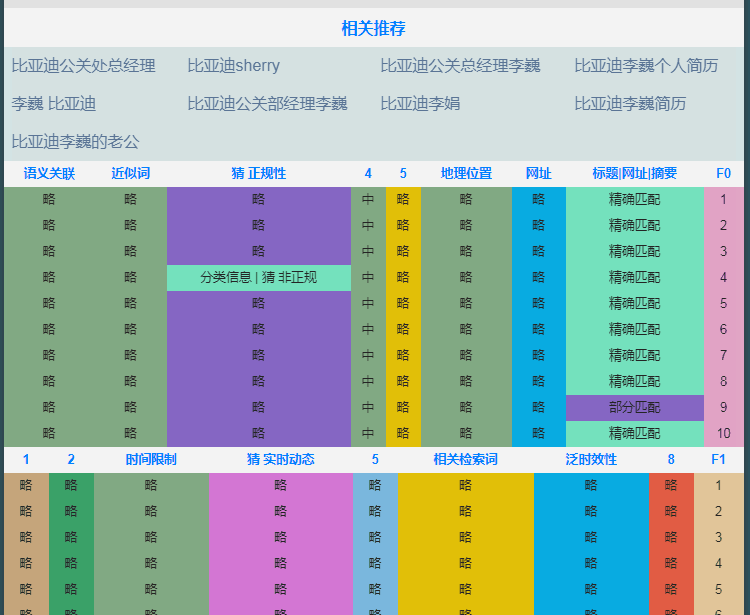Select the 地理位置 column header
The height and width of the screenshot is (615, 750).
pos(466,174)
